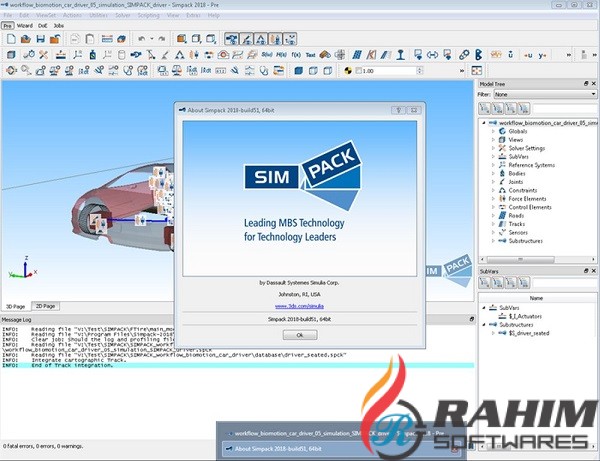Open an existing model file
This screenshot has width=600, height=461.
26,39
